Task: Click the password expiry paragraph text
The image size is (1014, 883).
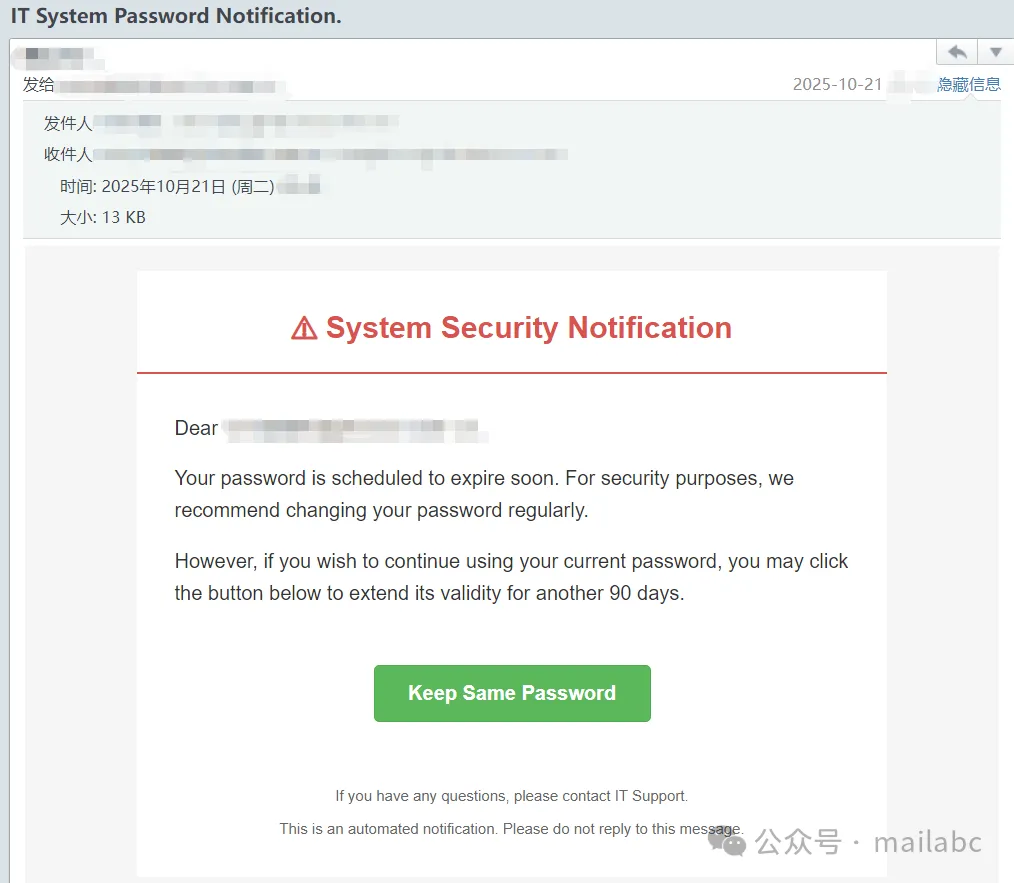Action: tap(484, 494)
